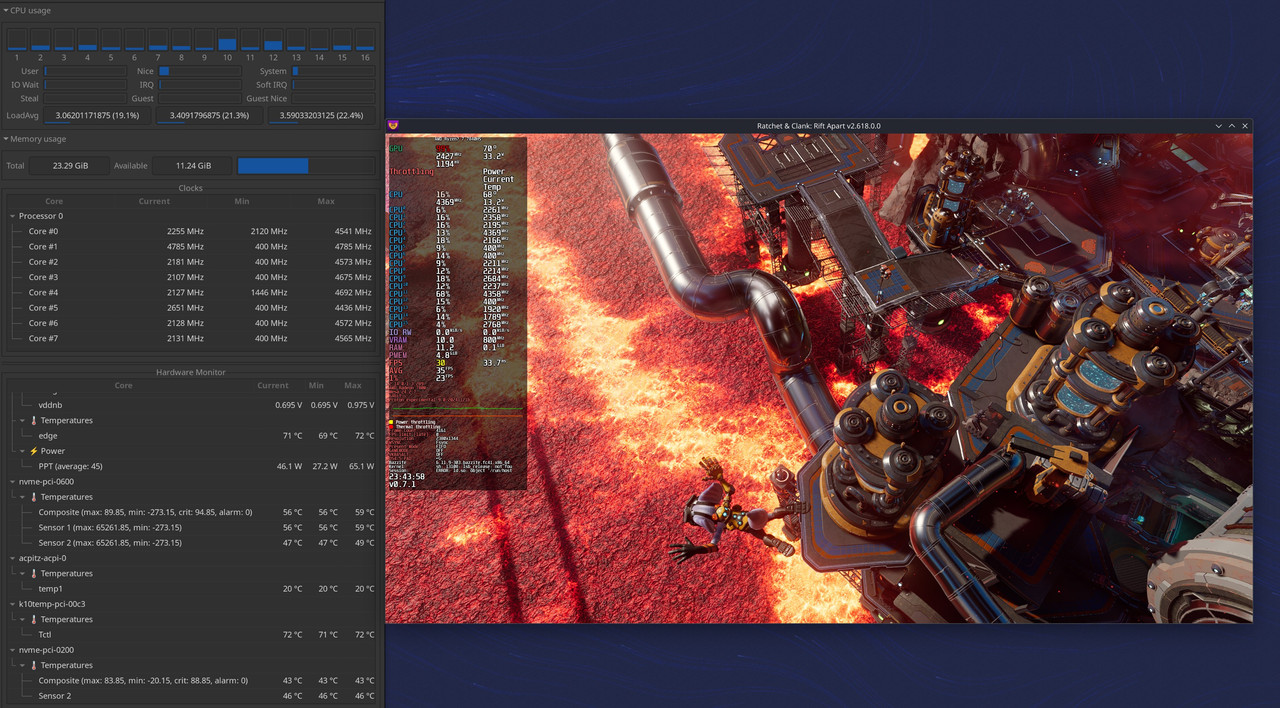The height and width of the screenshot is (708, 1280).
Task: Click the Total memory value 23.29 GiB
Action: pos(70,166)
